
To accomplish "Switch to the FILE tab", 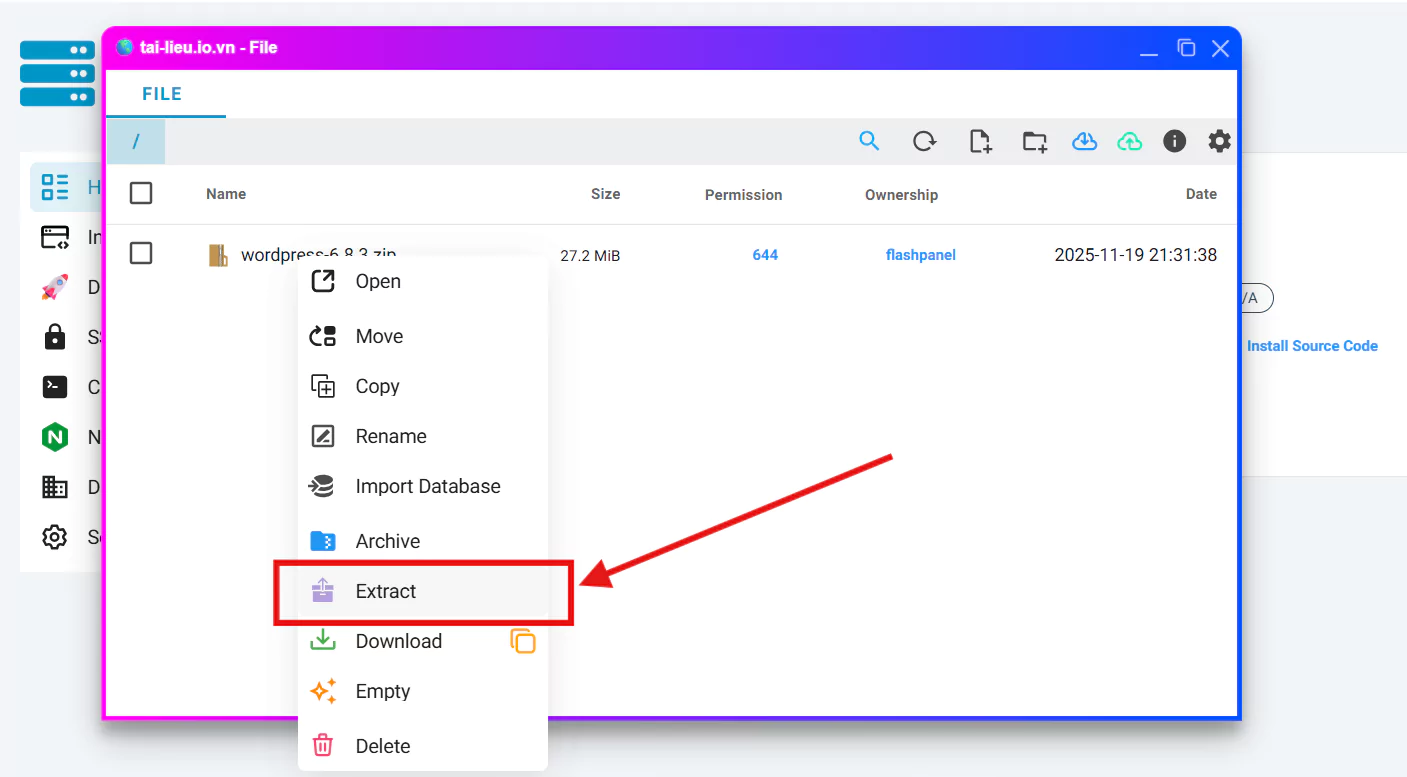I will [x=162, y=94].
